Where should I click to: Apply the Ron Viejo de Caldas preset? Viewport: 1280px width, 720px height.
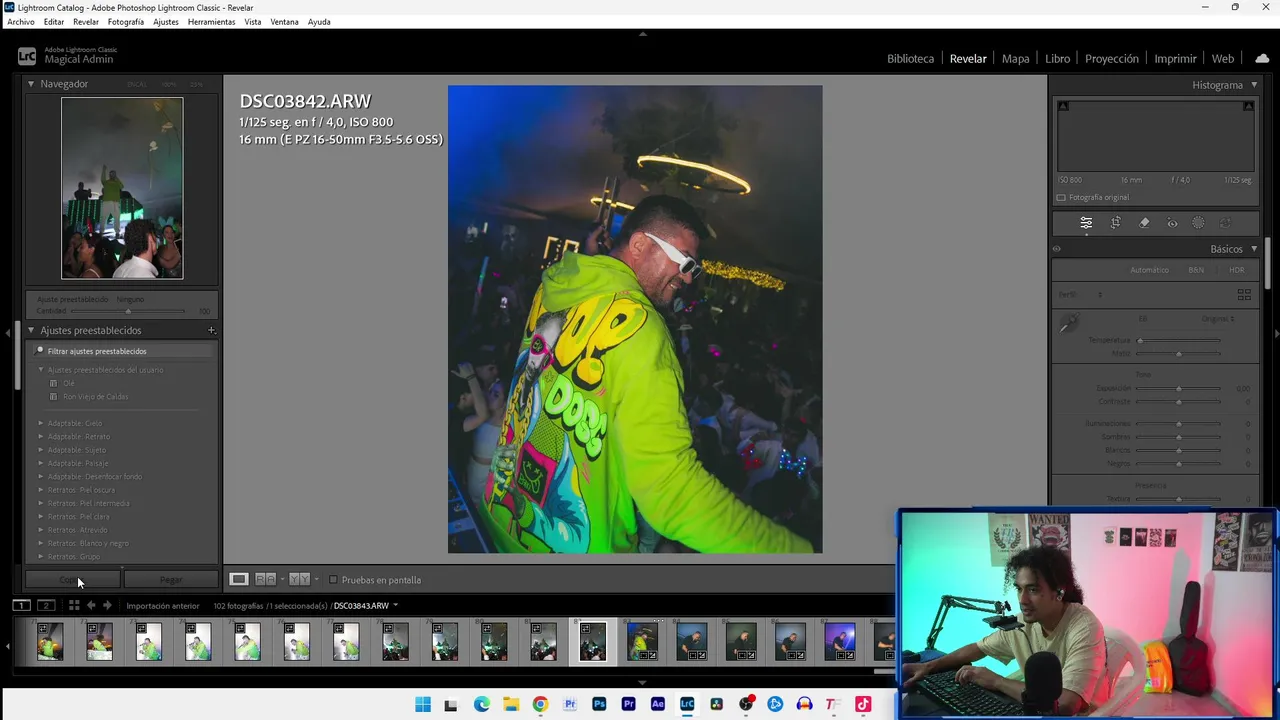[x=95, y=397]
